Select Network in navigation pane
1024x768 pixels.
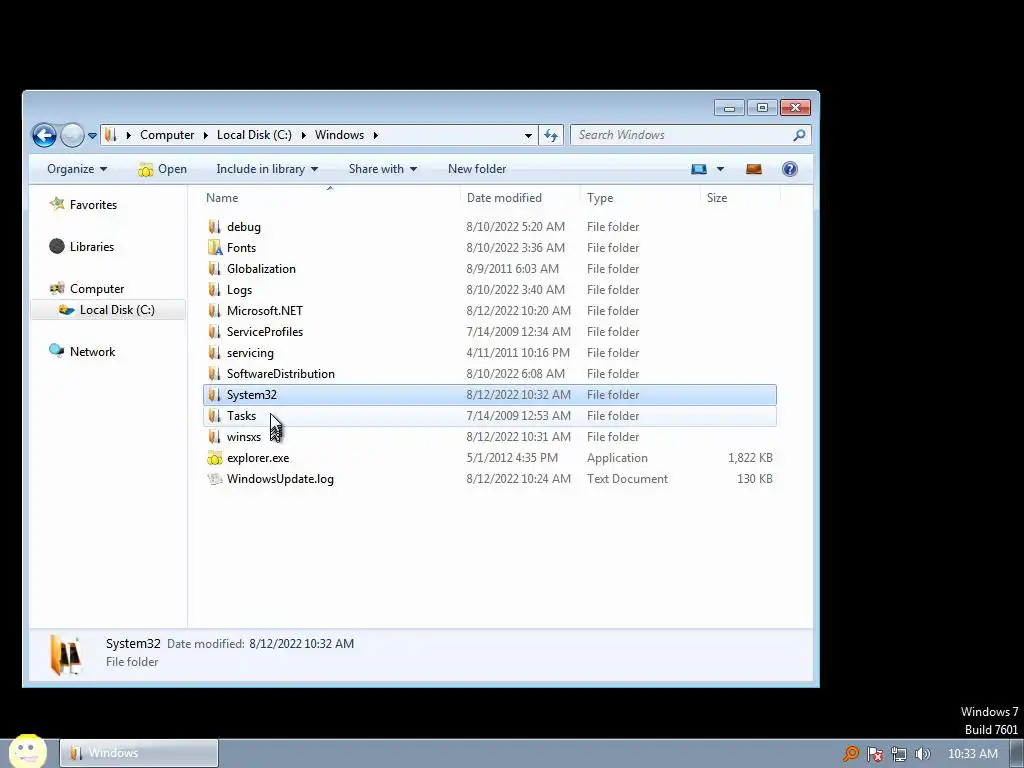tap(93, 351)
